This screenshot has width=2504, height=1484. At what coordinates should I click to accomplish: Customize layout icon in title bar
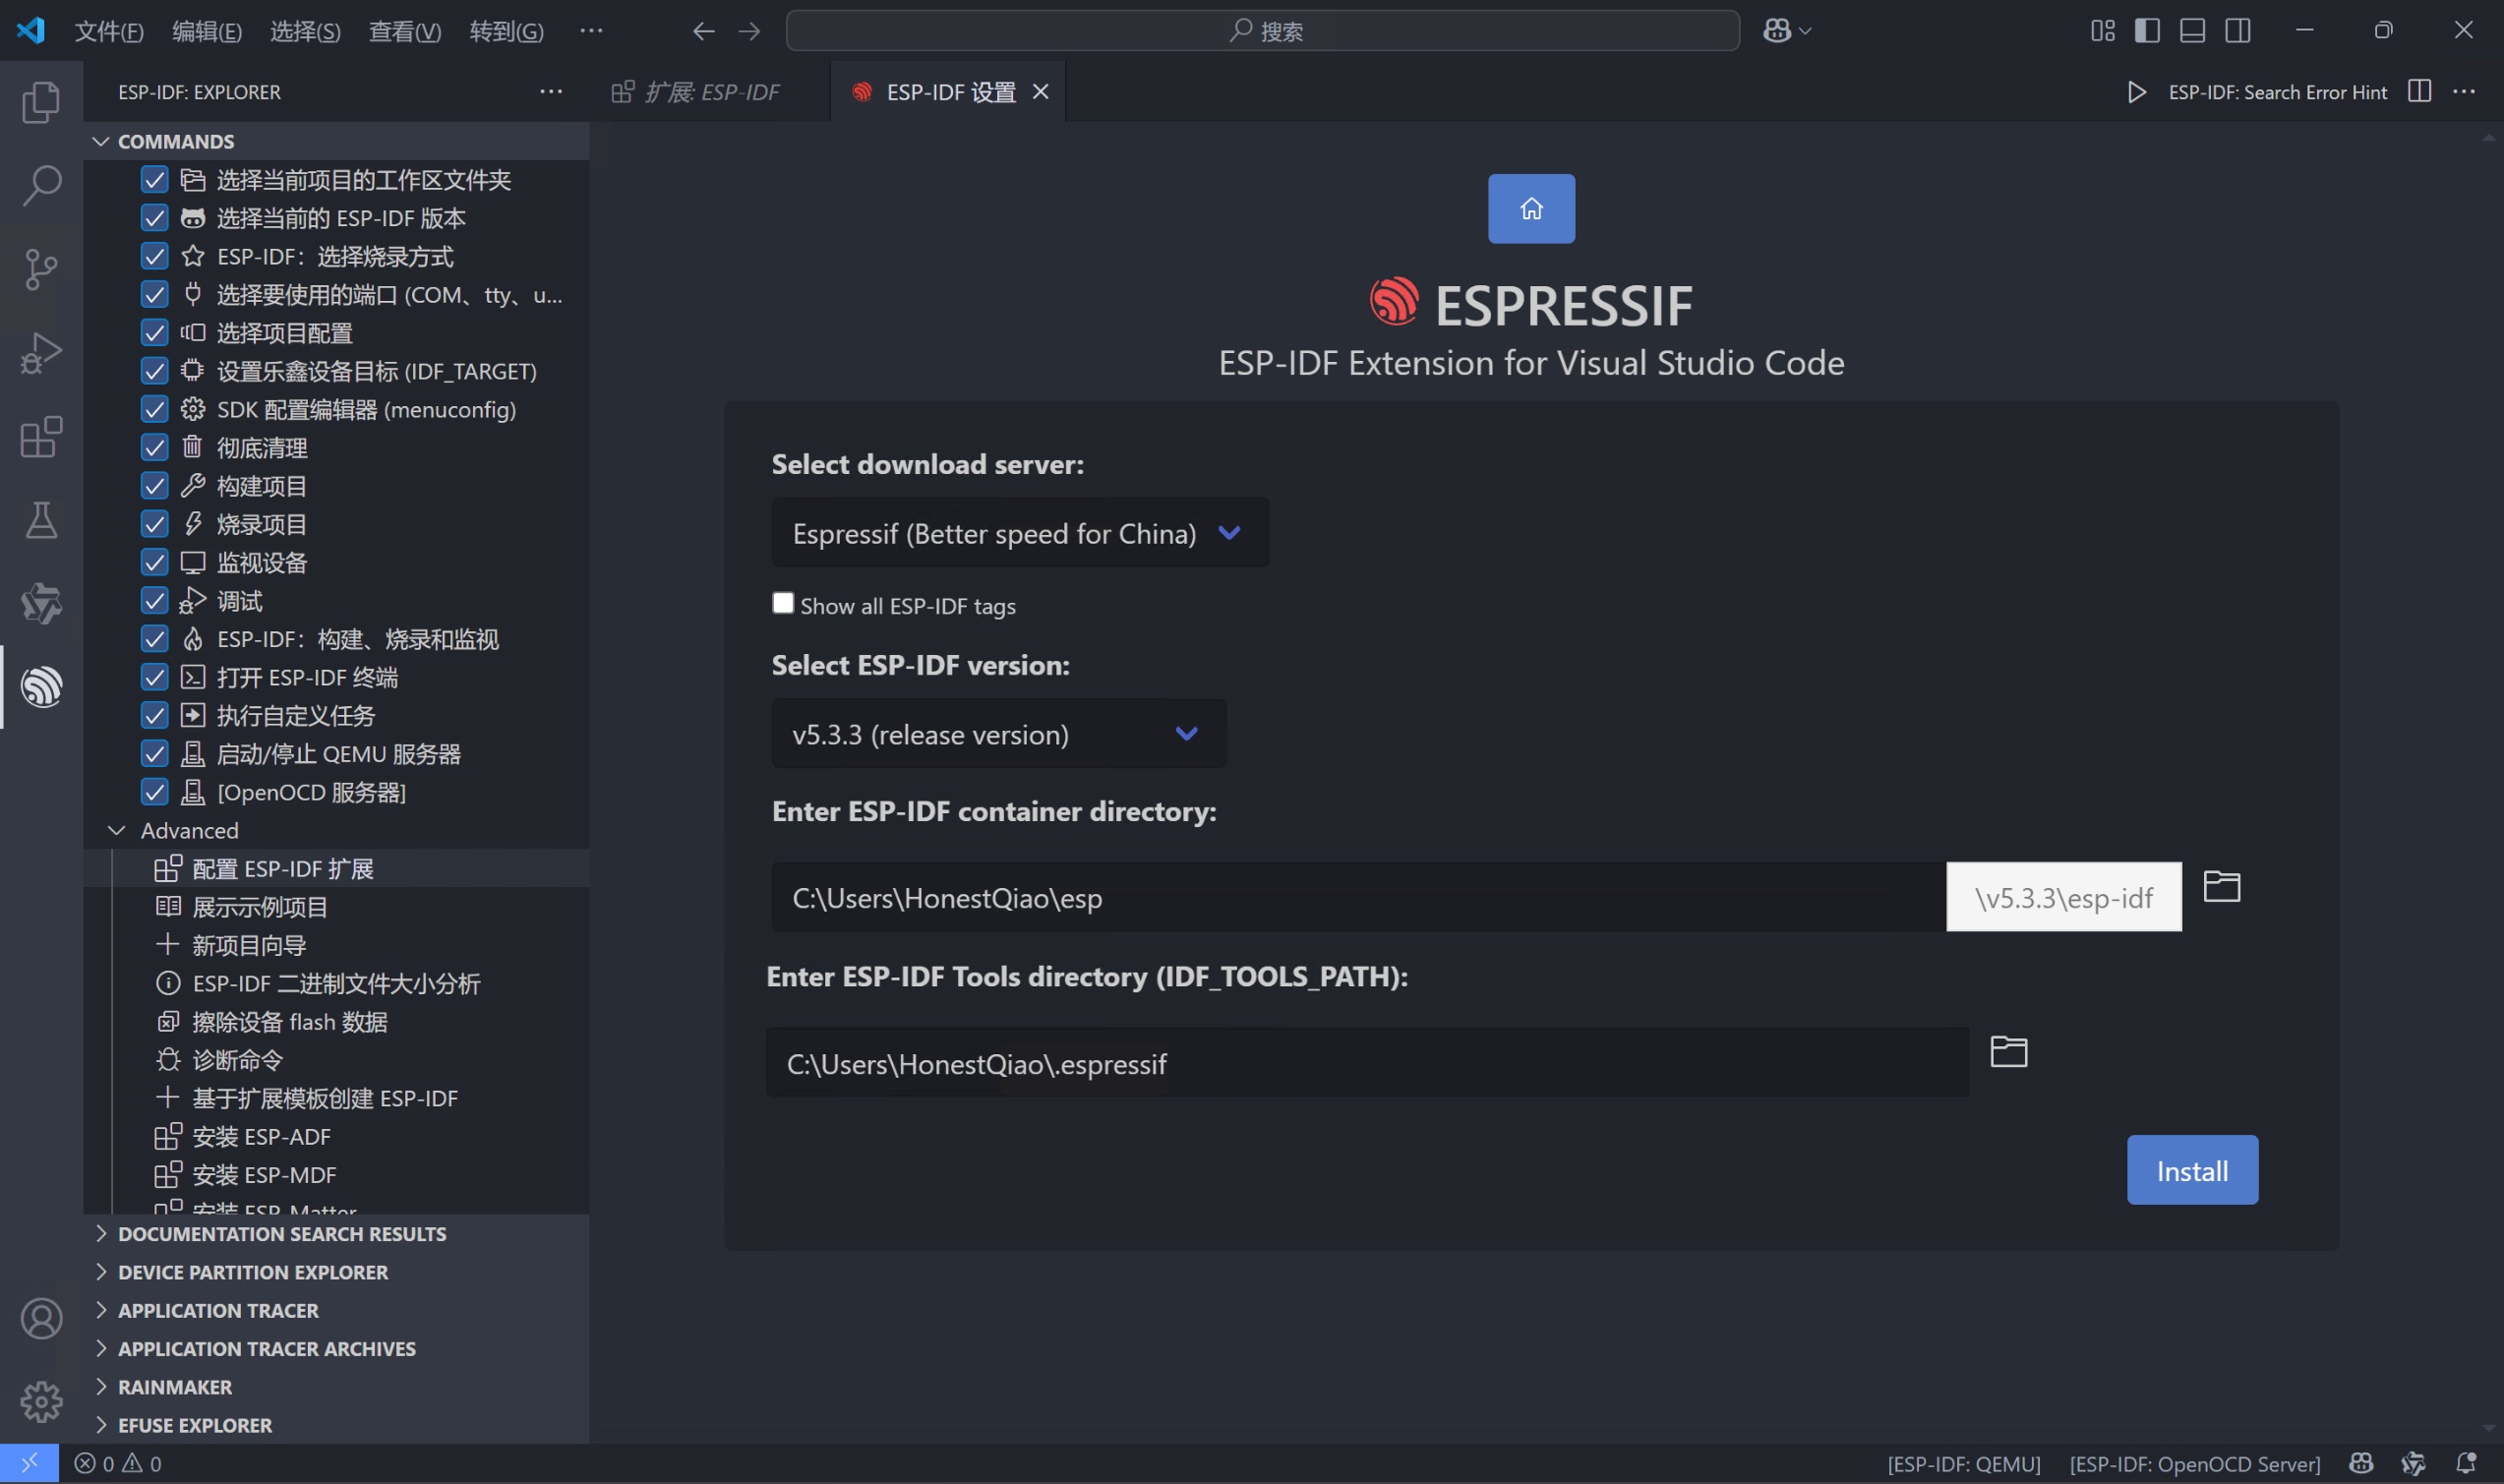(2102, 31)
